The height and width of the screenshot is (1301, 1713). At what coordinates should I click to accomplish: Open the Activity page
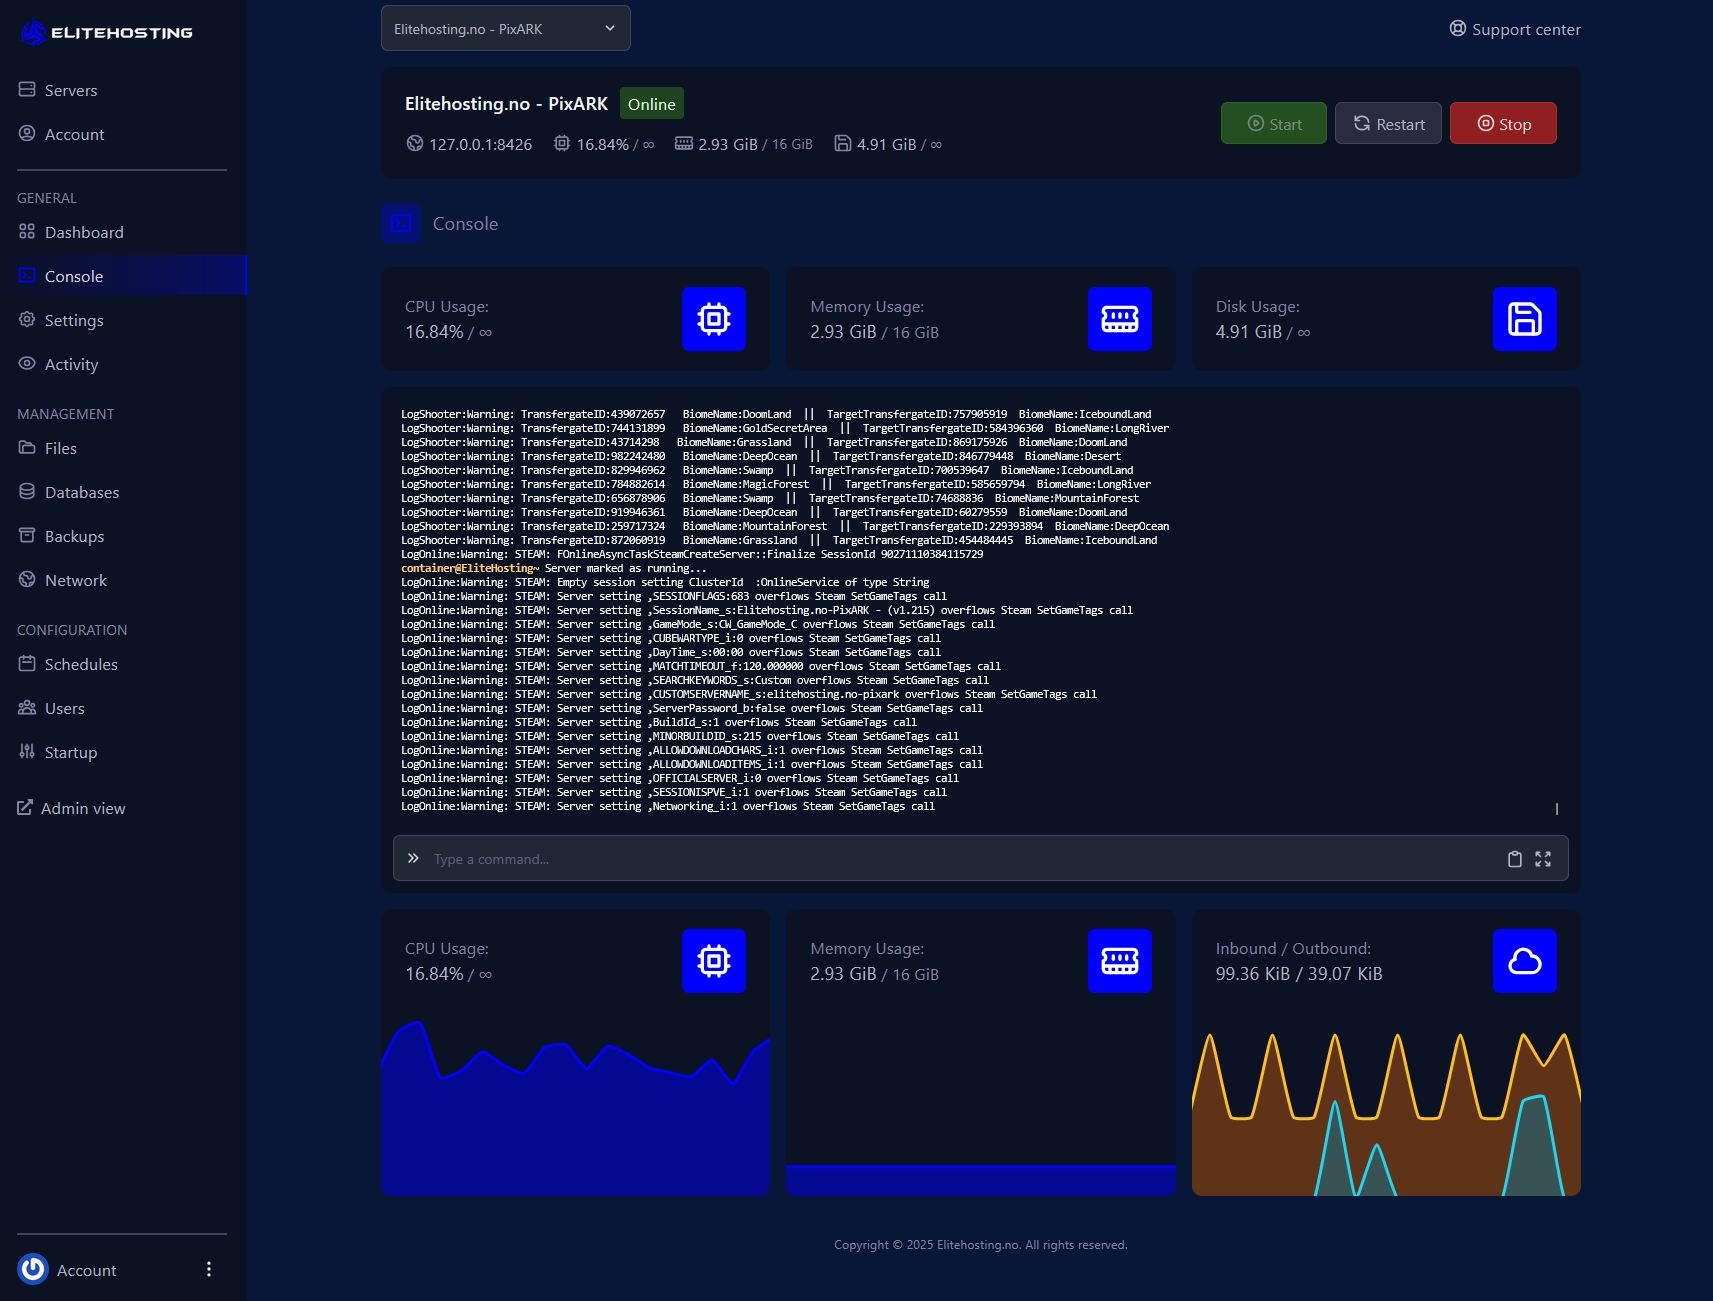click(71, 364)
